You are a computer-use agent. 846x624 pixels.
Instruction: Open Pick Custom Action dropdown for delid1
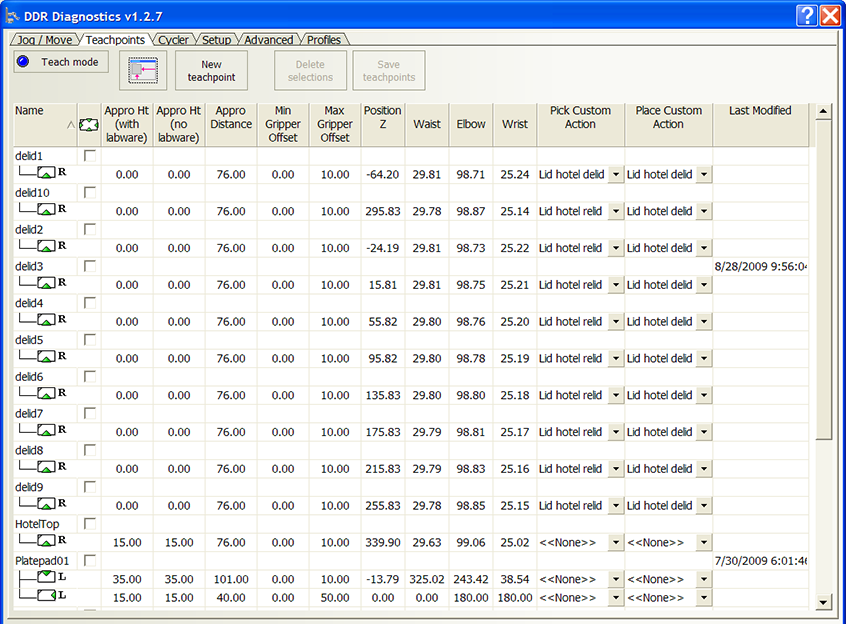click(616, 174)
